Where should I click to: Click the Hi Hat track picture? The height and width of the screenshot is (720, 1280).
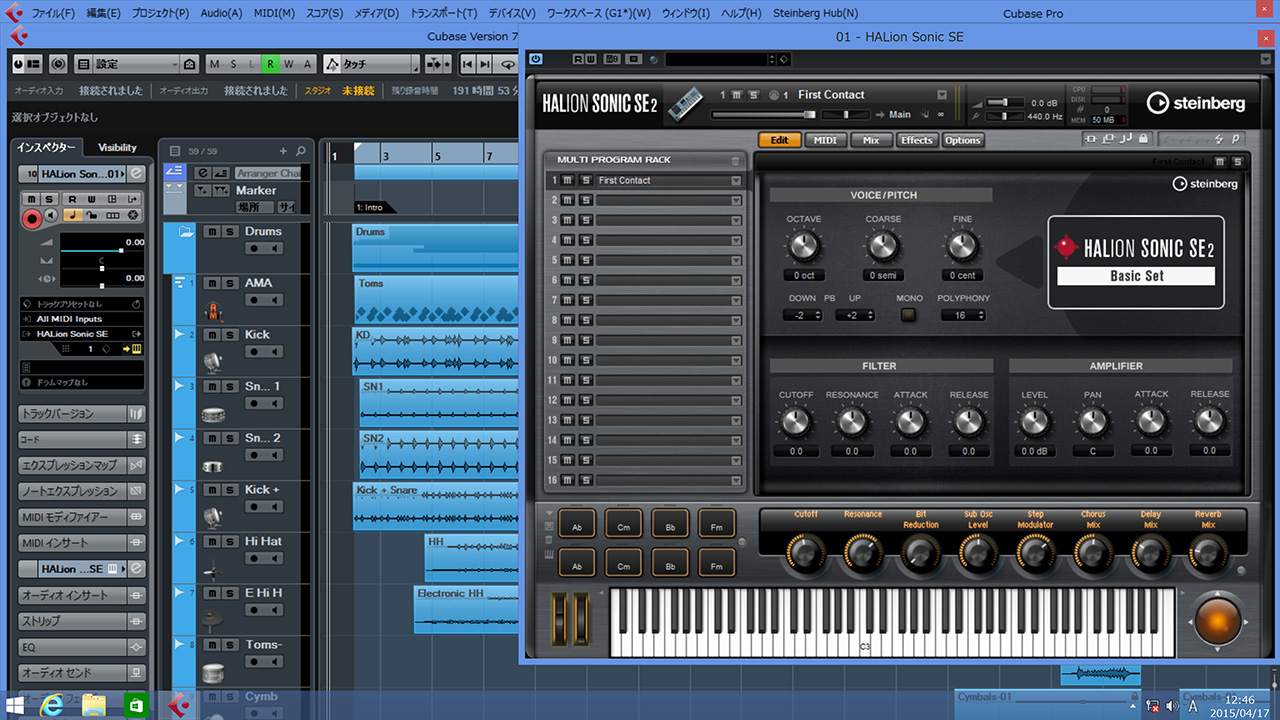pos(212,570)
